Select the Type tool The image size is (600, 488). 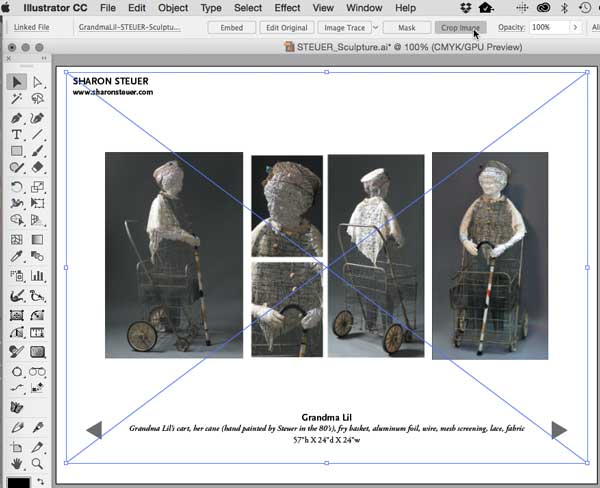tap(16, 135)
